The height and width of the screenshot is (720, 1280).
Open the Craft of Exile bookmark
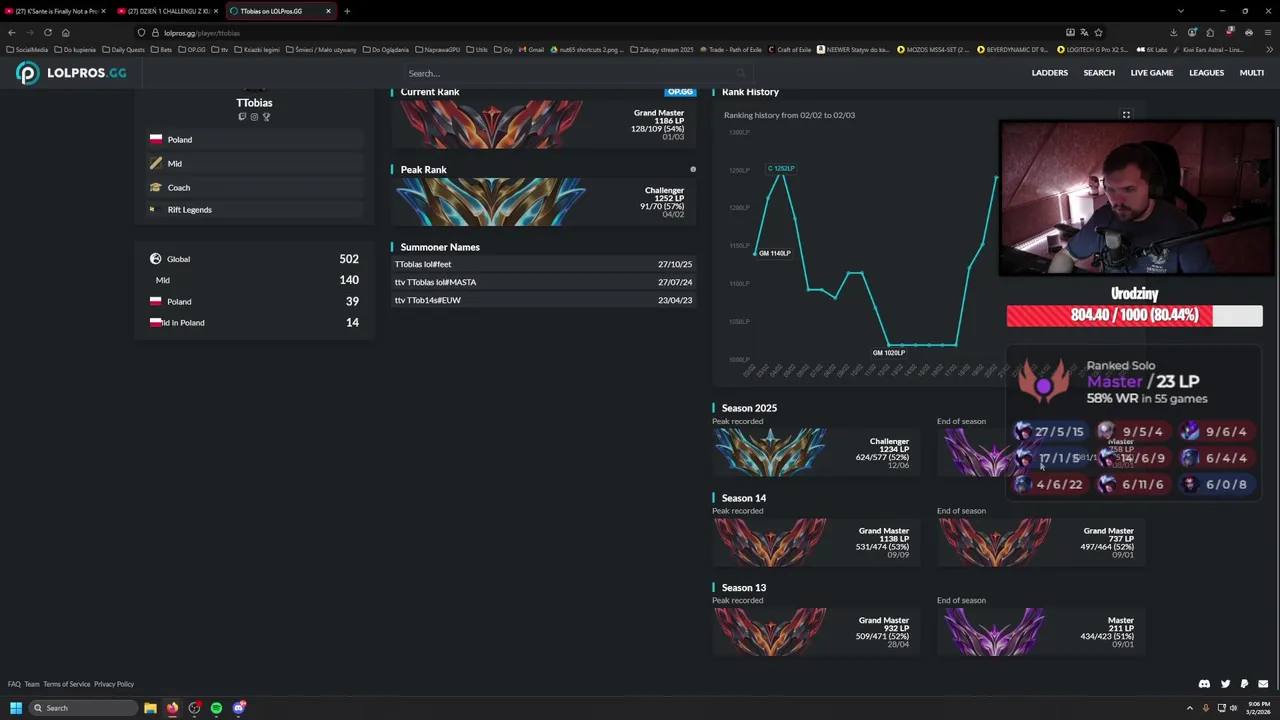(x=790, y=49)
